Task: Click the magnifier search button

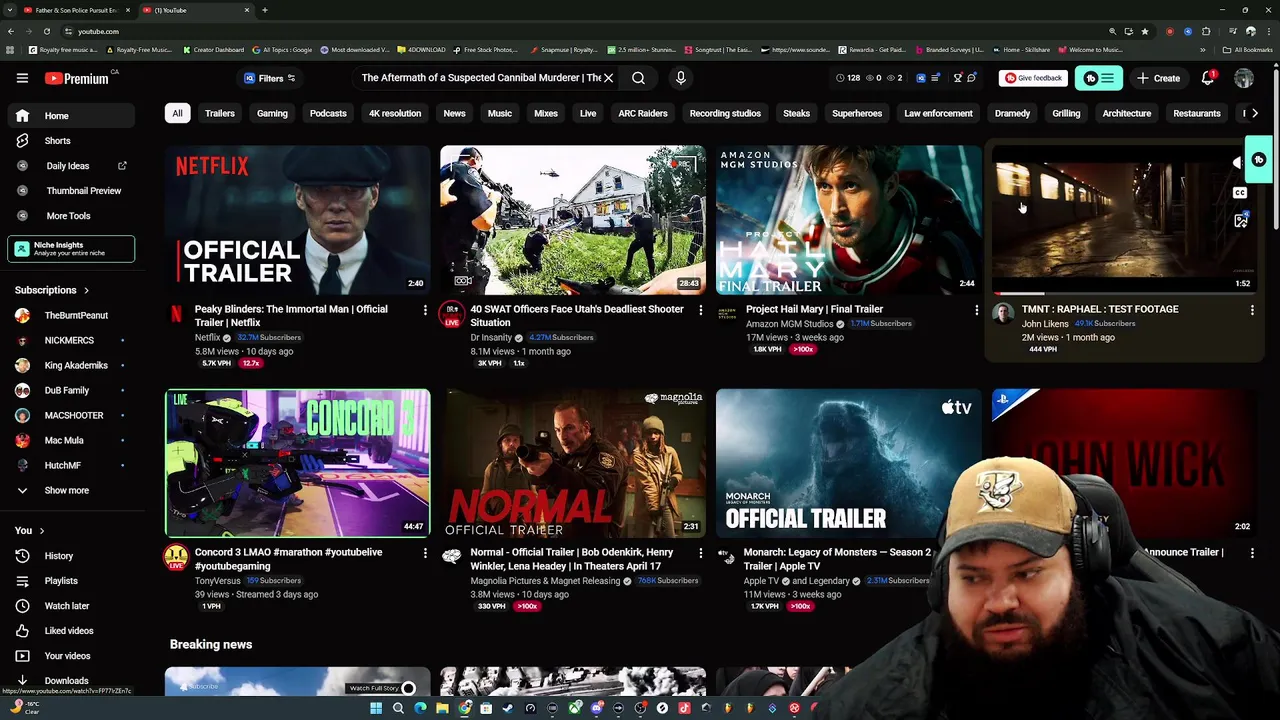Action: click(x=638, y=78)
